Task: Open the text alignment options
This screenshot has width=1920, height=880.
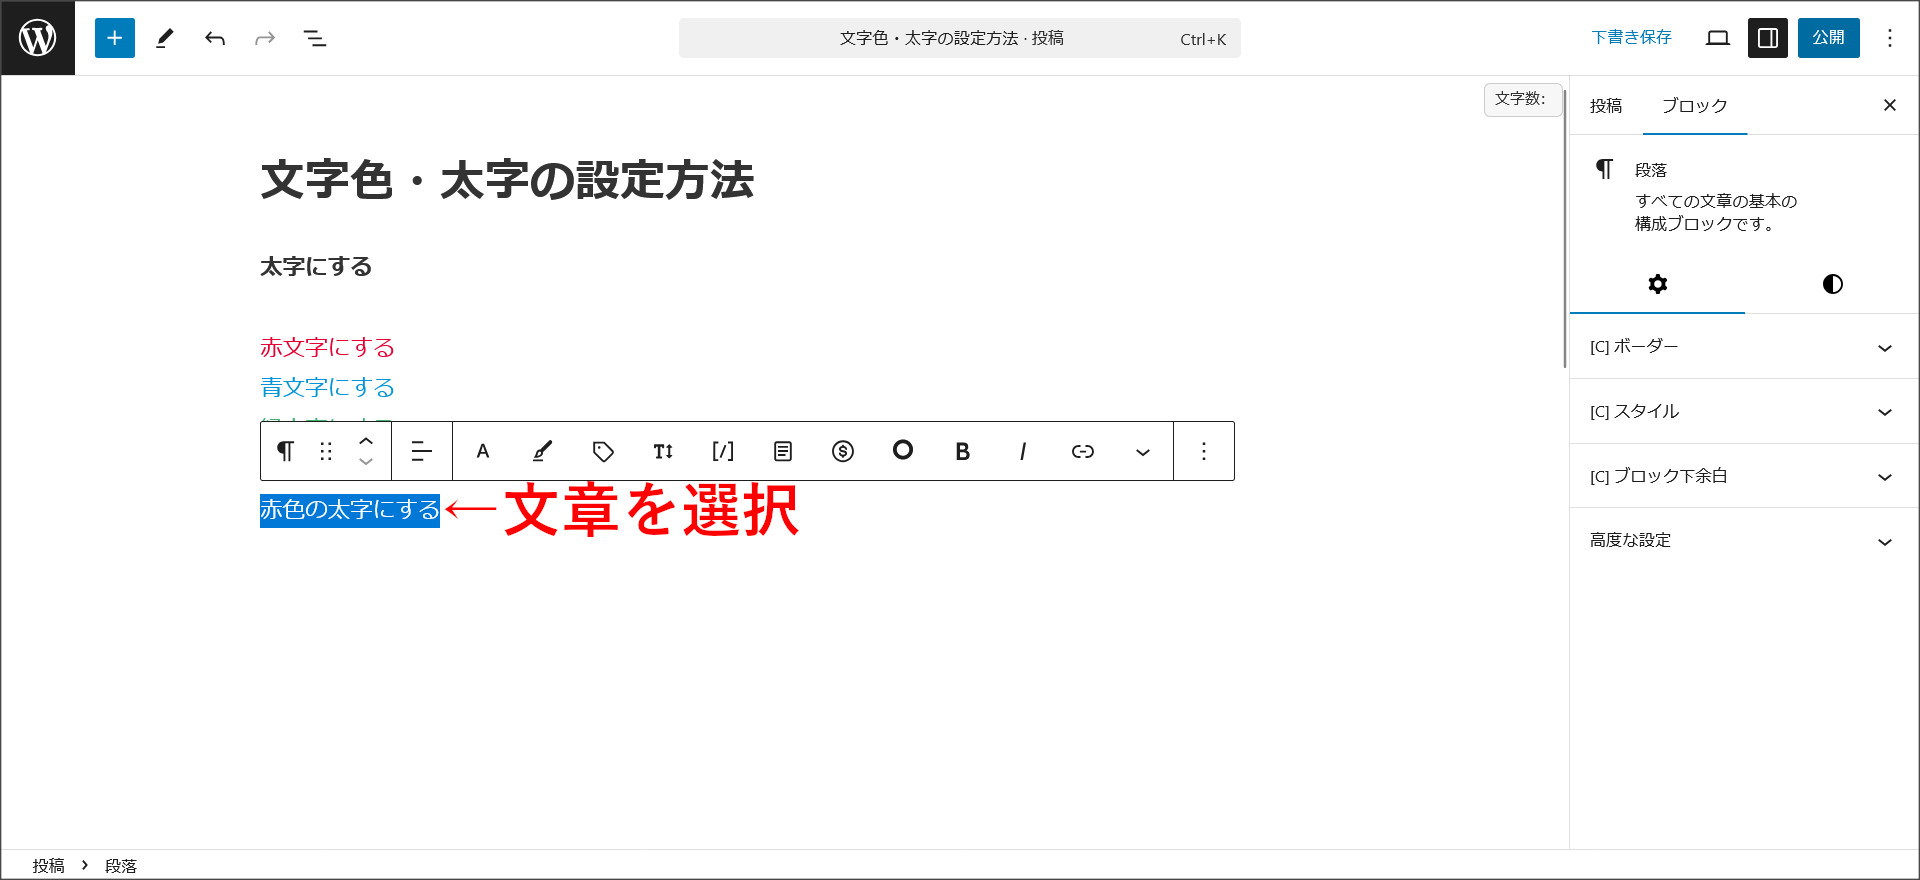Action: point(422,451)
